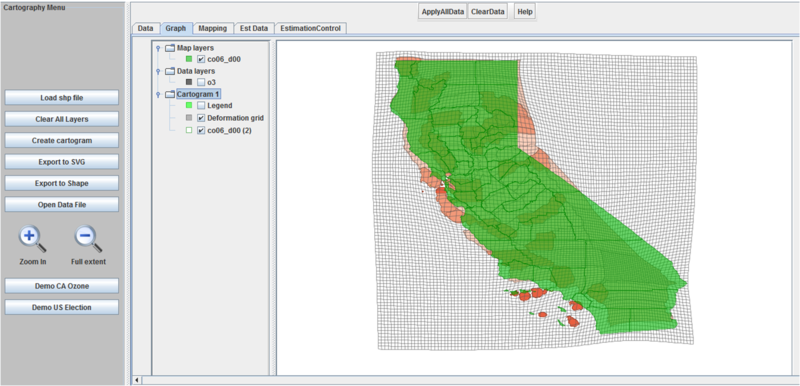Run the Demo CA Ozone button

pos(62,286)
